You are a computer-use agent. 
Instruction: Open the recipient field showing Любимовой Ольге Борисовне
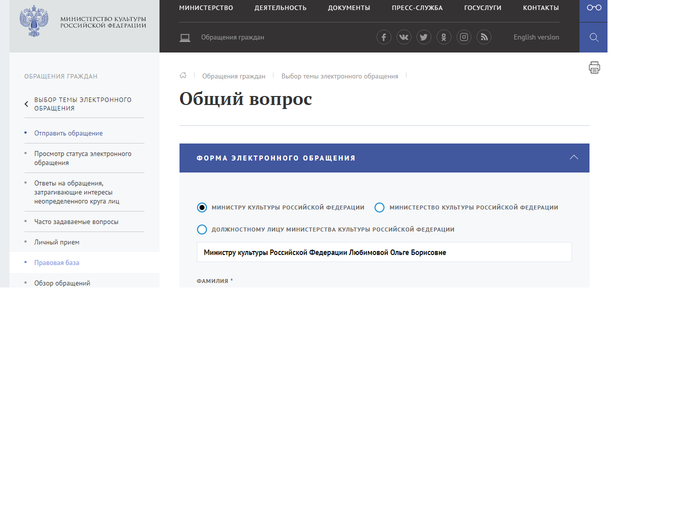coord(384,253)
